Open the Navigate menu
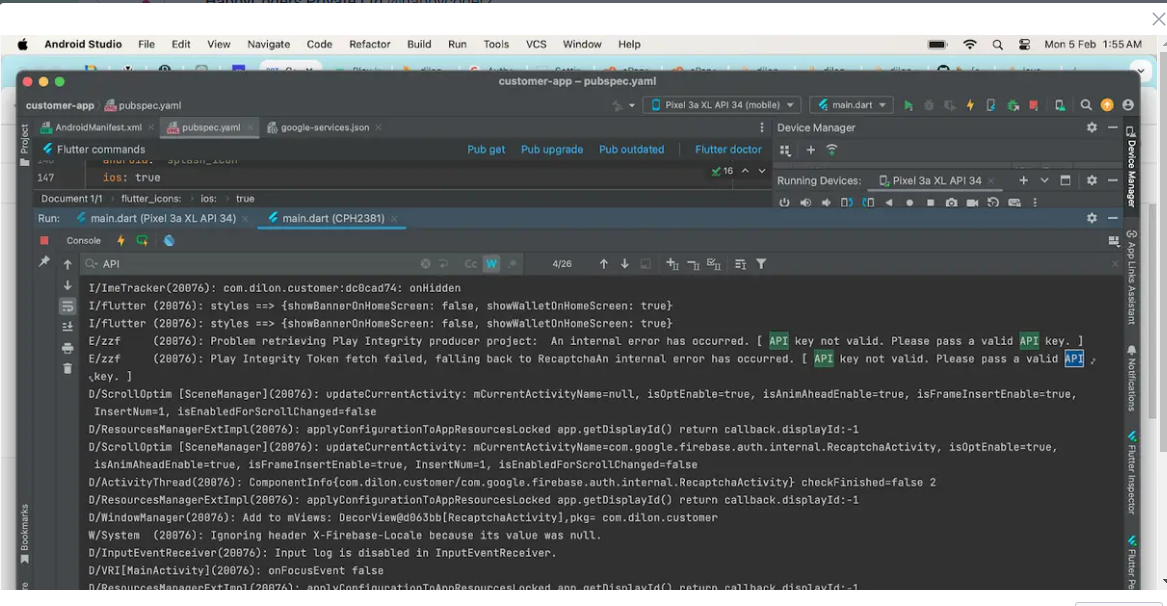Viewport: 1167px width, 606px height. 269,44
